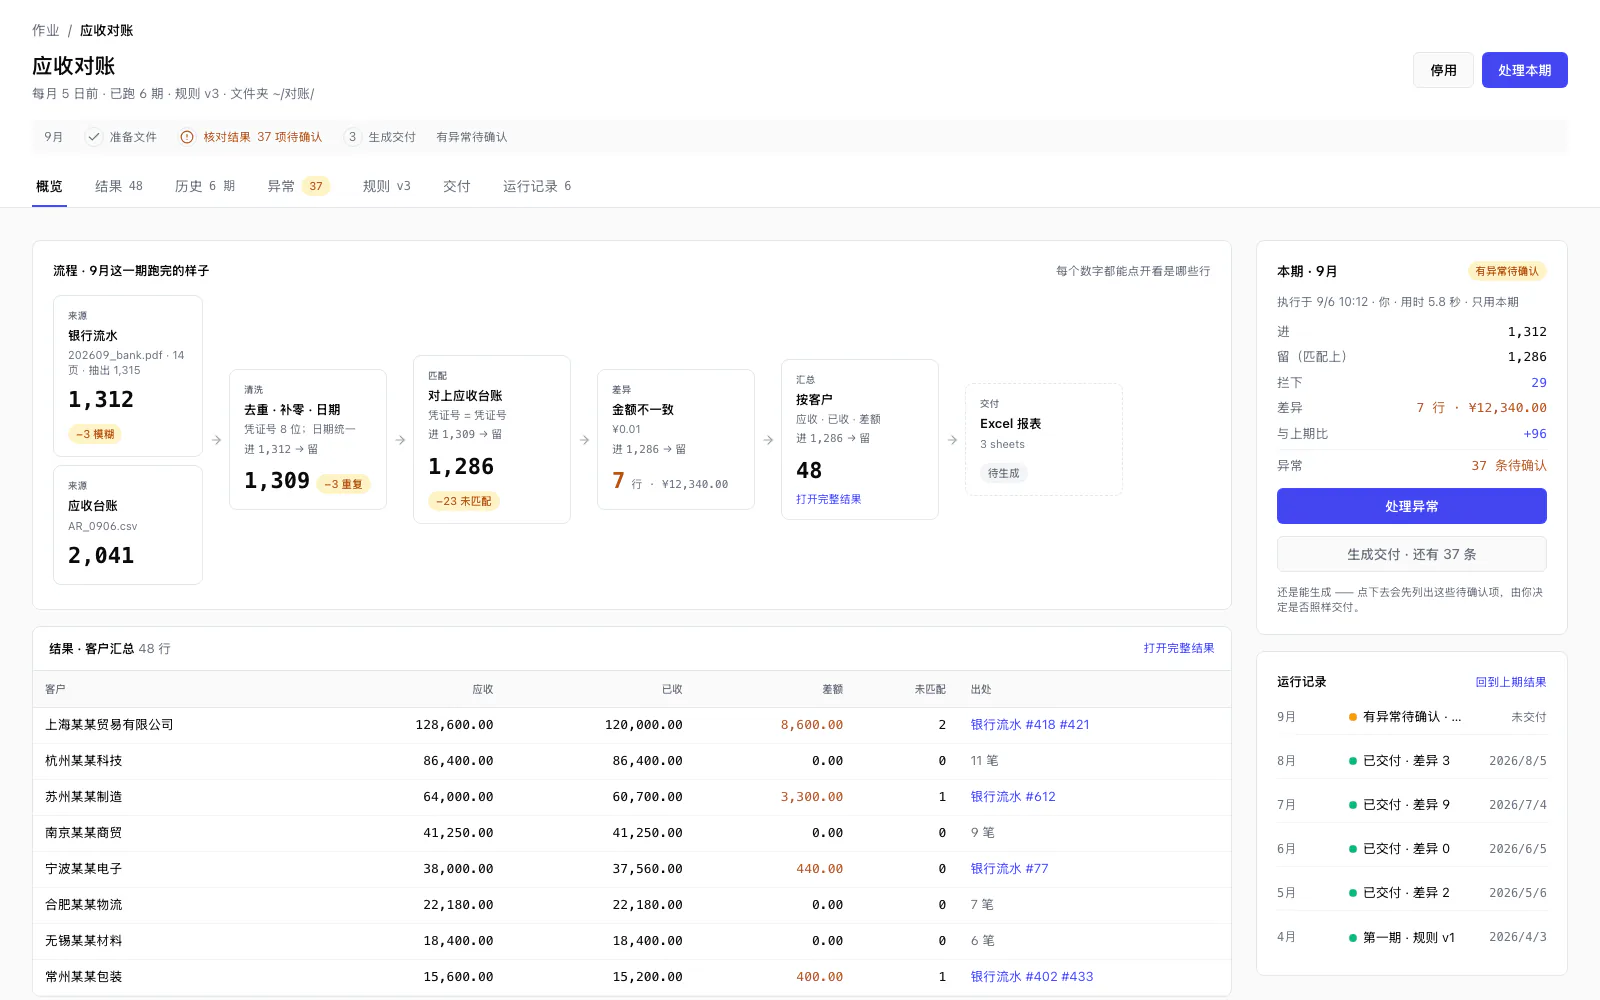The image size is (1600, 1000).
Task: Click the 8,600.00 difference amount
Action: click(812, 725)
